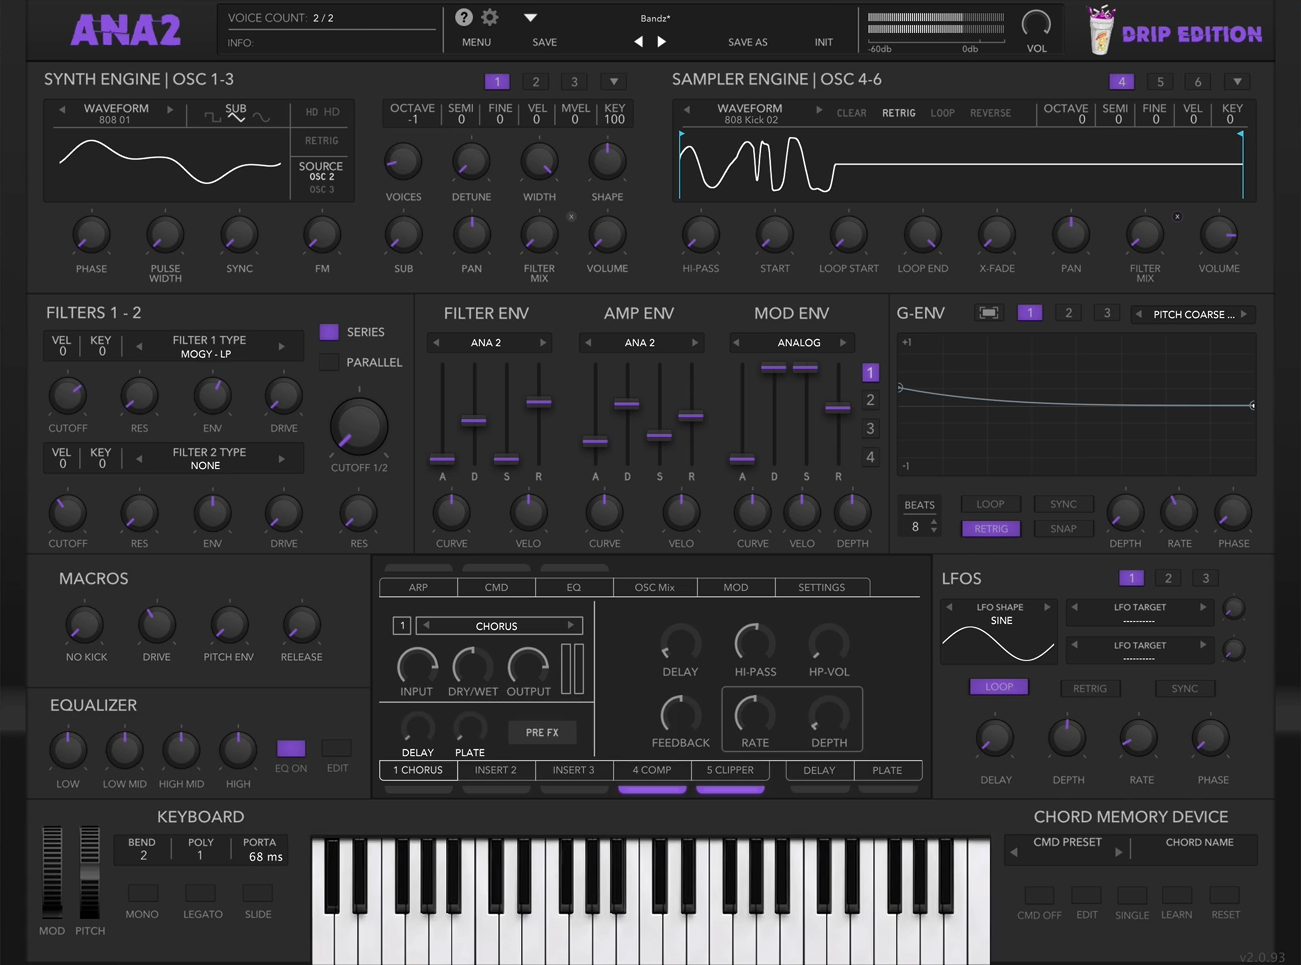Click the G-ENV display view icon
Screen dimensions: 1301x965
988,313
